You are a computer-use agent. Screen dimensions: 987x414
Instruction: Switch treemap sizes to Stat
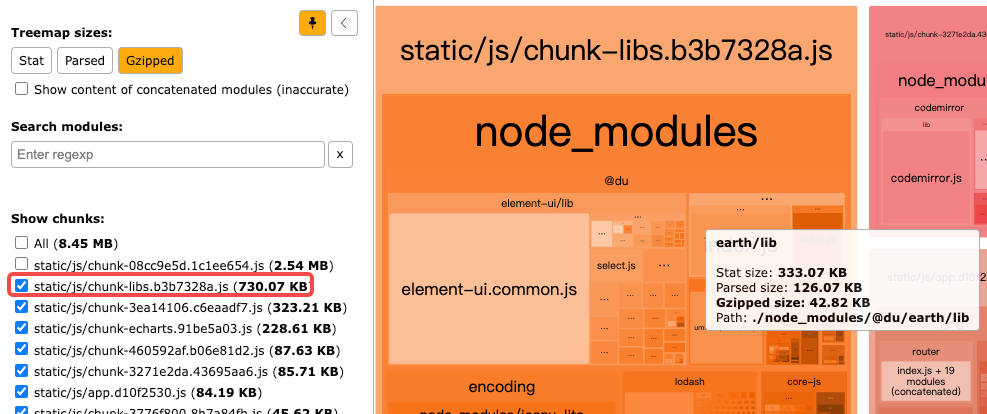tap(31, 60)
